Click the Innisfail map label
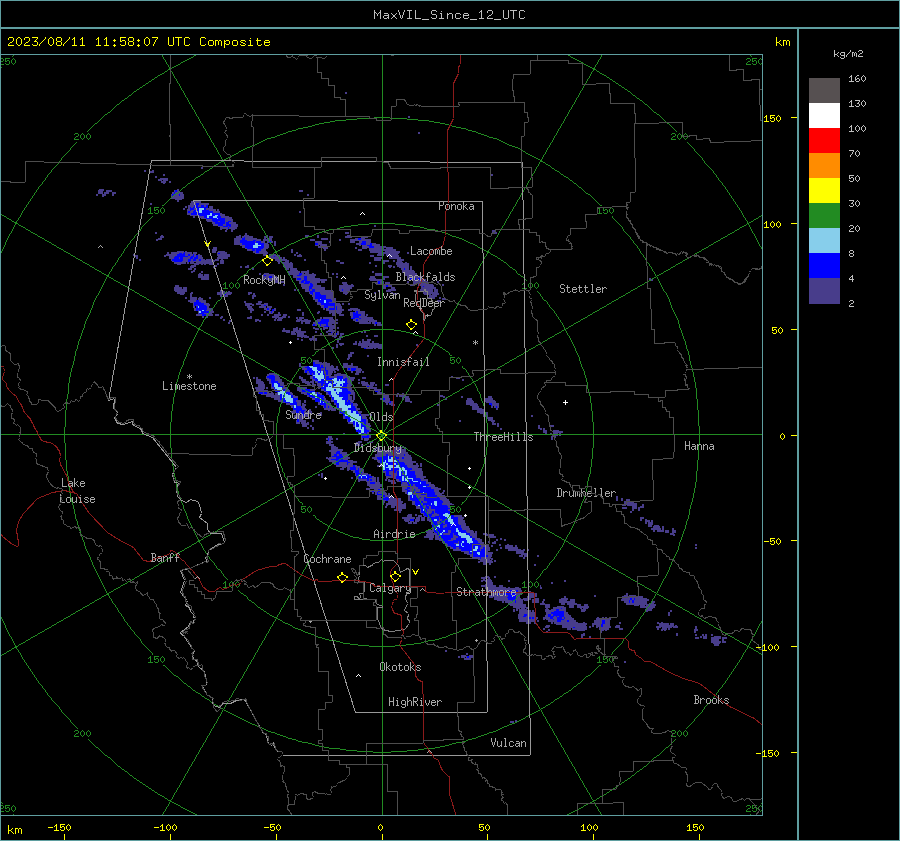 click(403, 362)
